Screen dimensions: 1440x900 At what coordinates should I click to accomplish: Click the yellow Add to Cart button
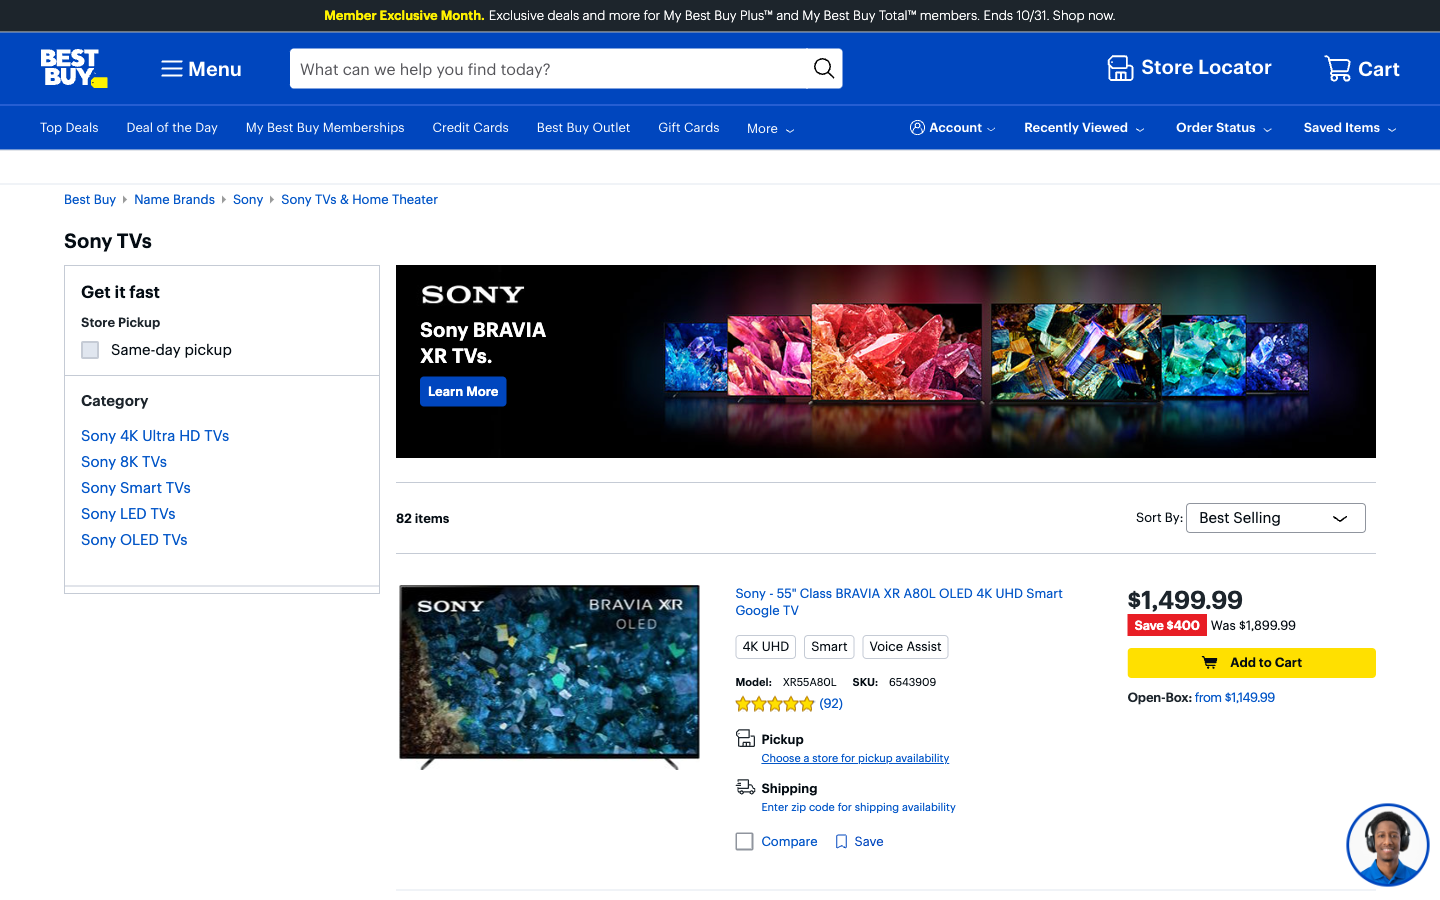pos(1251,663)
